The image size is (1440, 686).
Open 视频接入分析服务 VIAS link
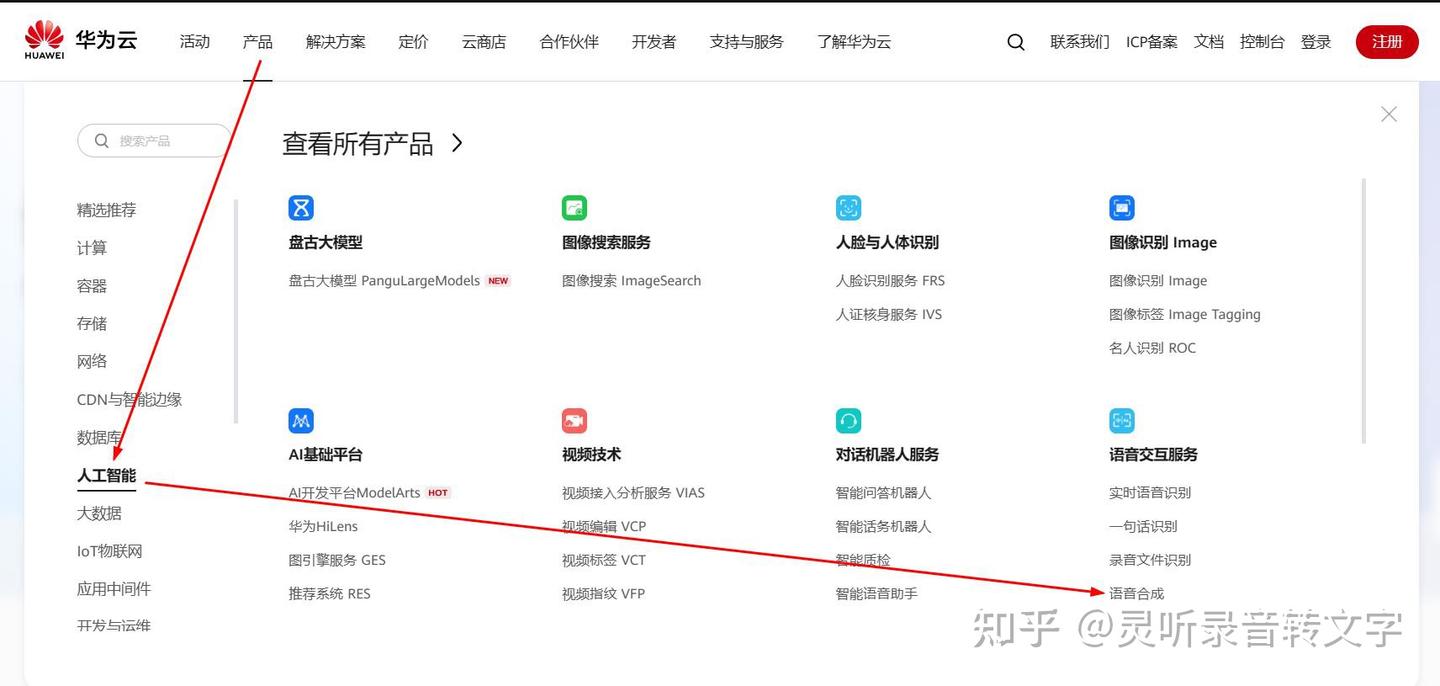pos(634,493)
